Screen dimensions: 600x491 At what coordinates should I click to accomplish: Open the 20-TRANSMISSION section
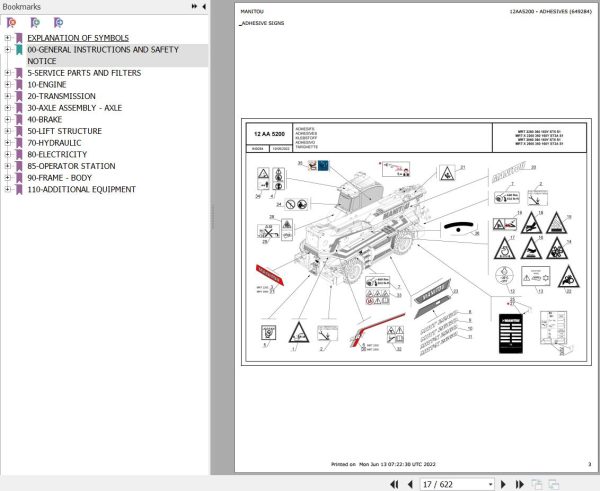point(61,96)
